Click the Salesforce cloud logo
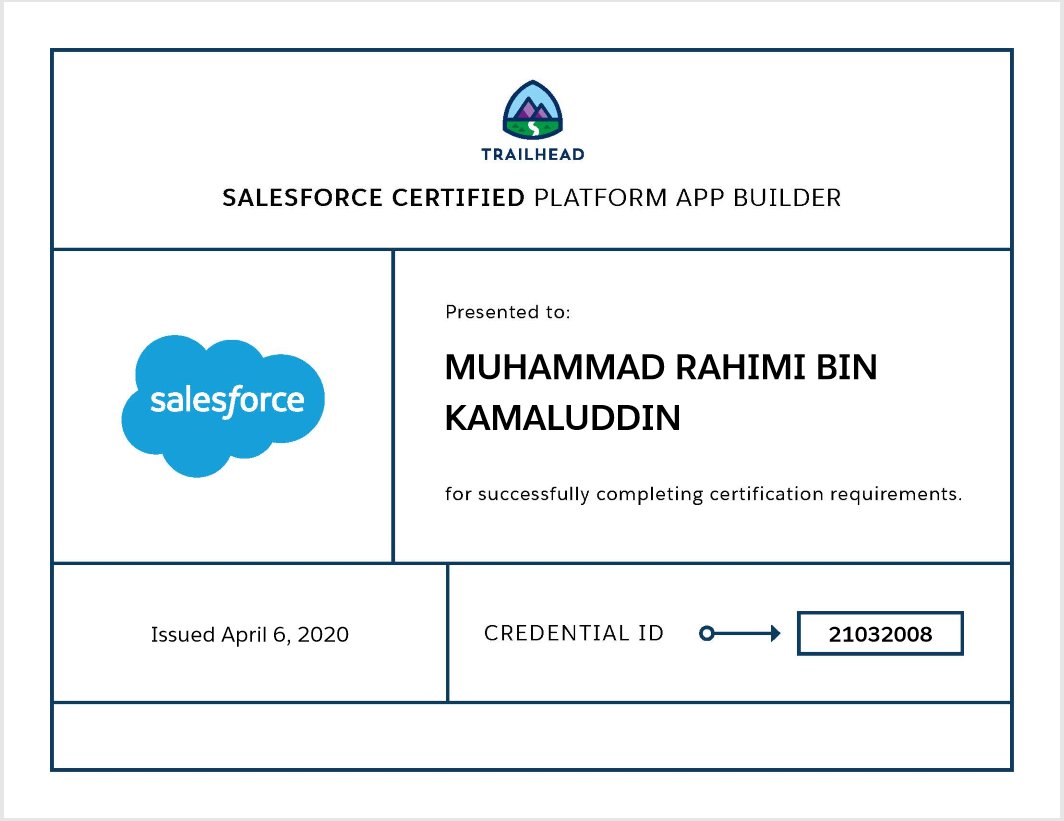The image size is (1064, 821). click(x=223, y=406)
